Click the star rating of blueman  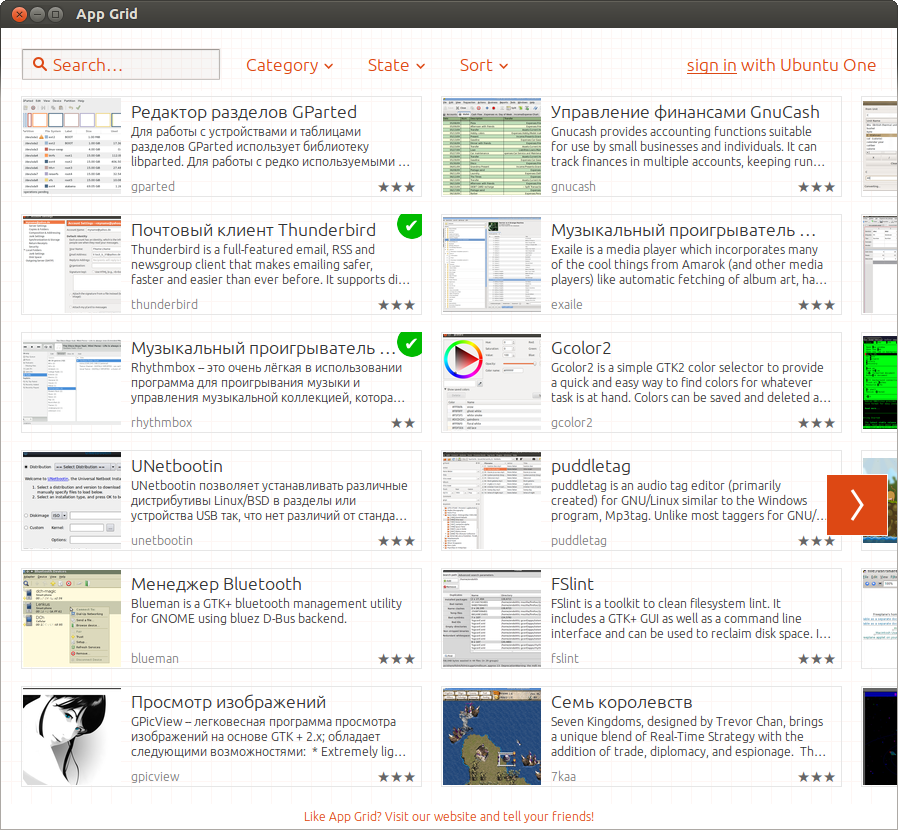tap(397, 659)
